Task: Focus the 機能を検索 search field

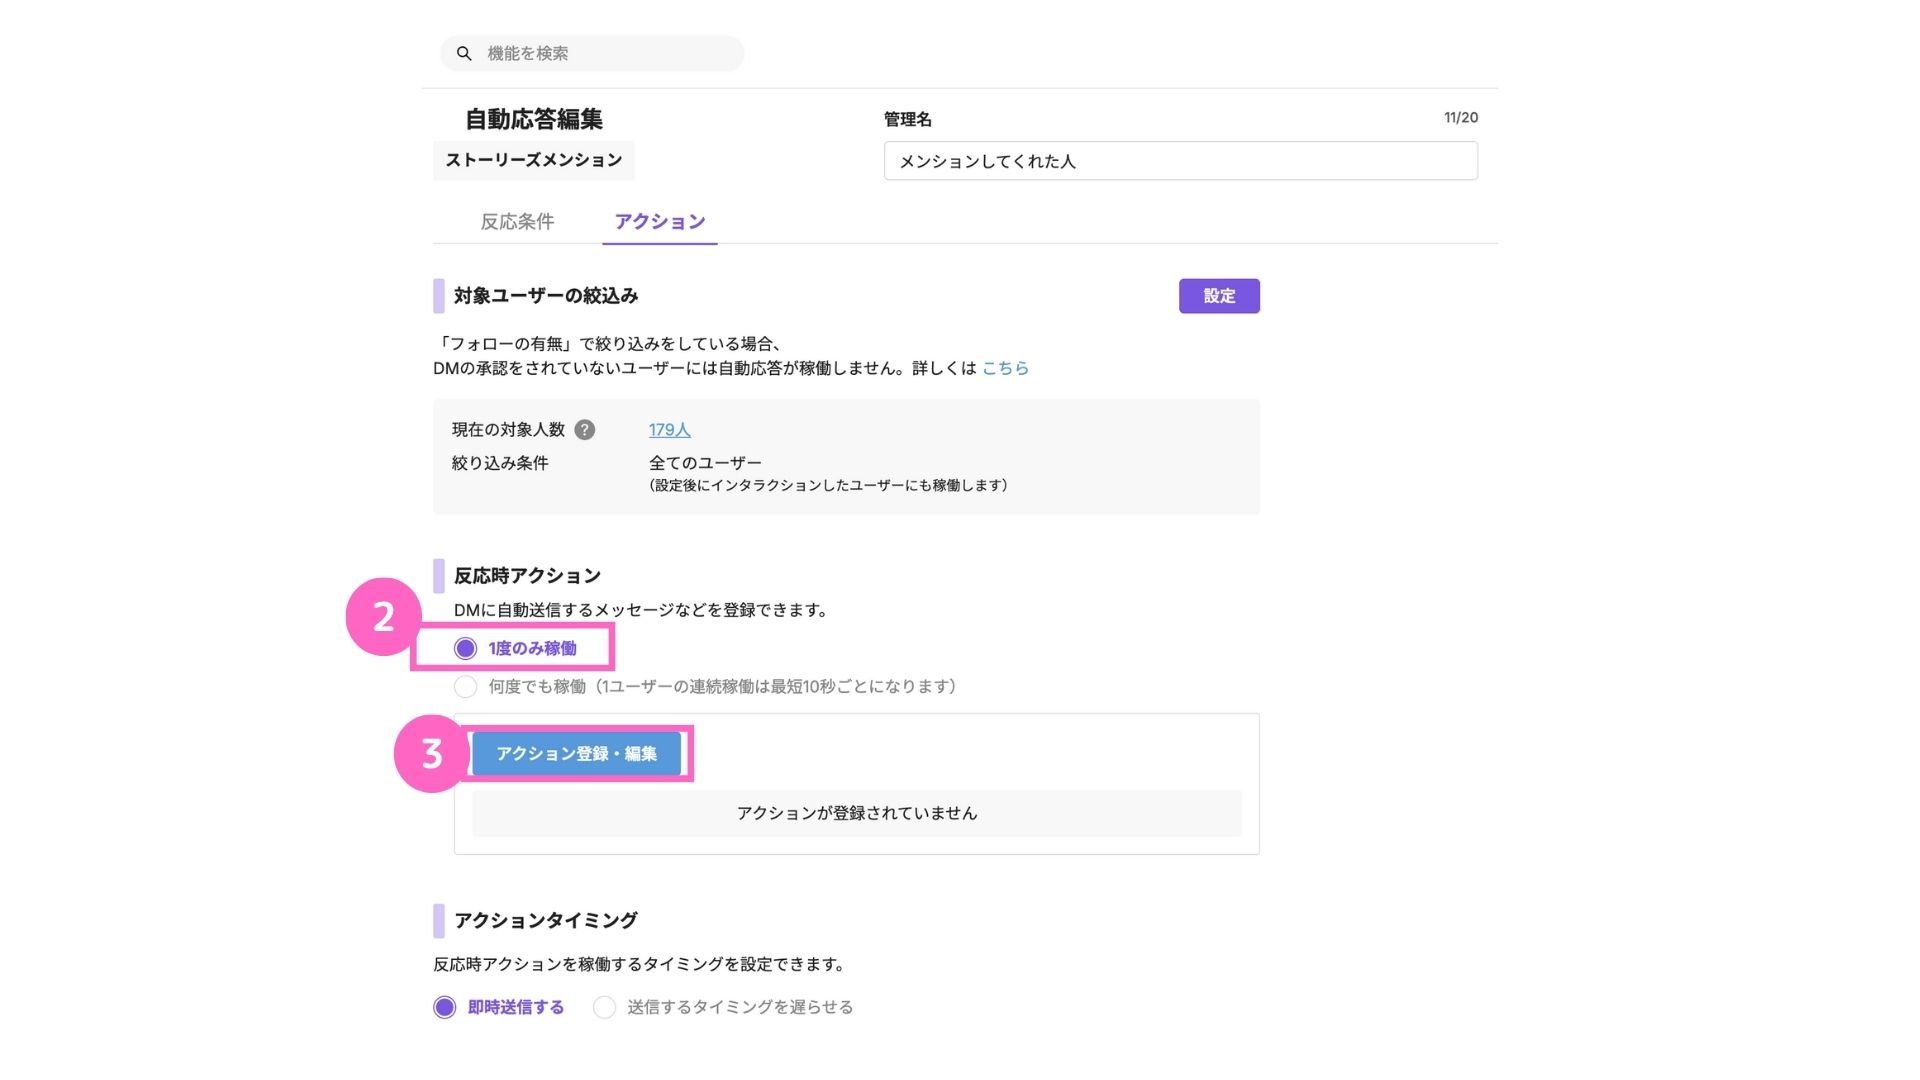Action: [592, 54]
